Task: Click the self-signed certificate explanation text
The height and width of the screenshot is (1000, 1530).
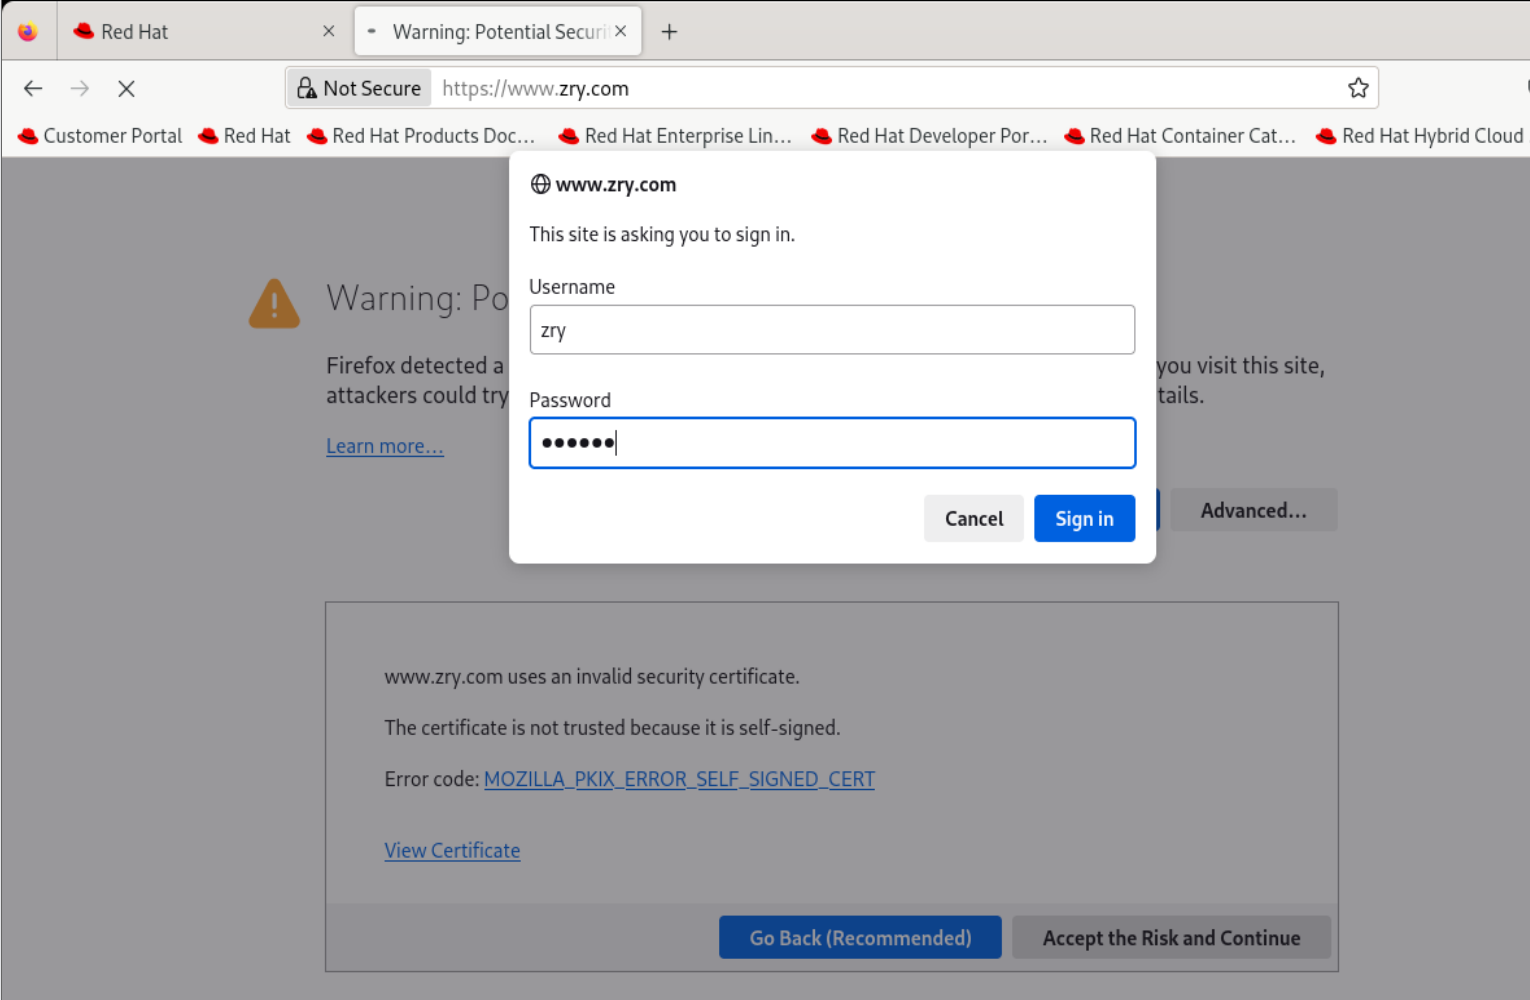Action: coord(612,728)
